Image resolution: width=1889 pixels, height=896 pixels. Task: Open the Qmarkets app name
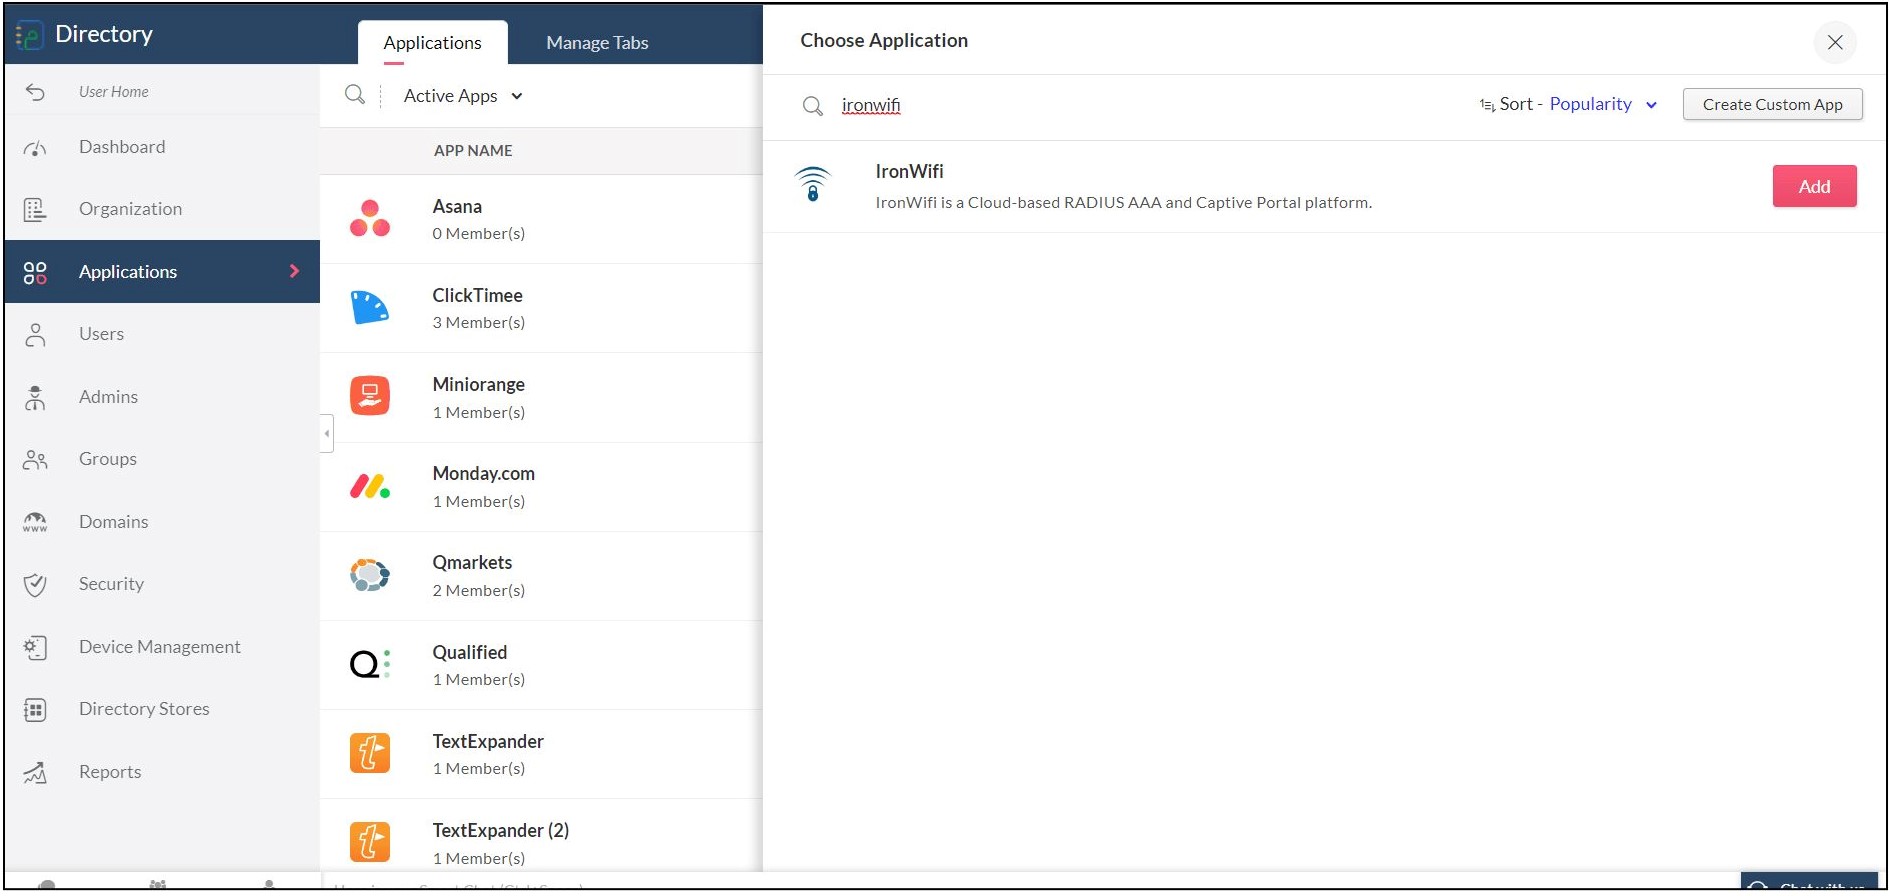[472, 562]
